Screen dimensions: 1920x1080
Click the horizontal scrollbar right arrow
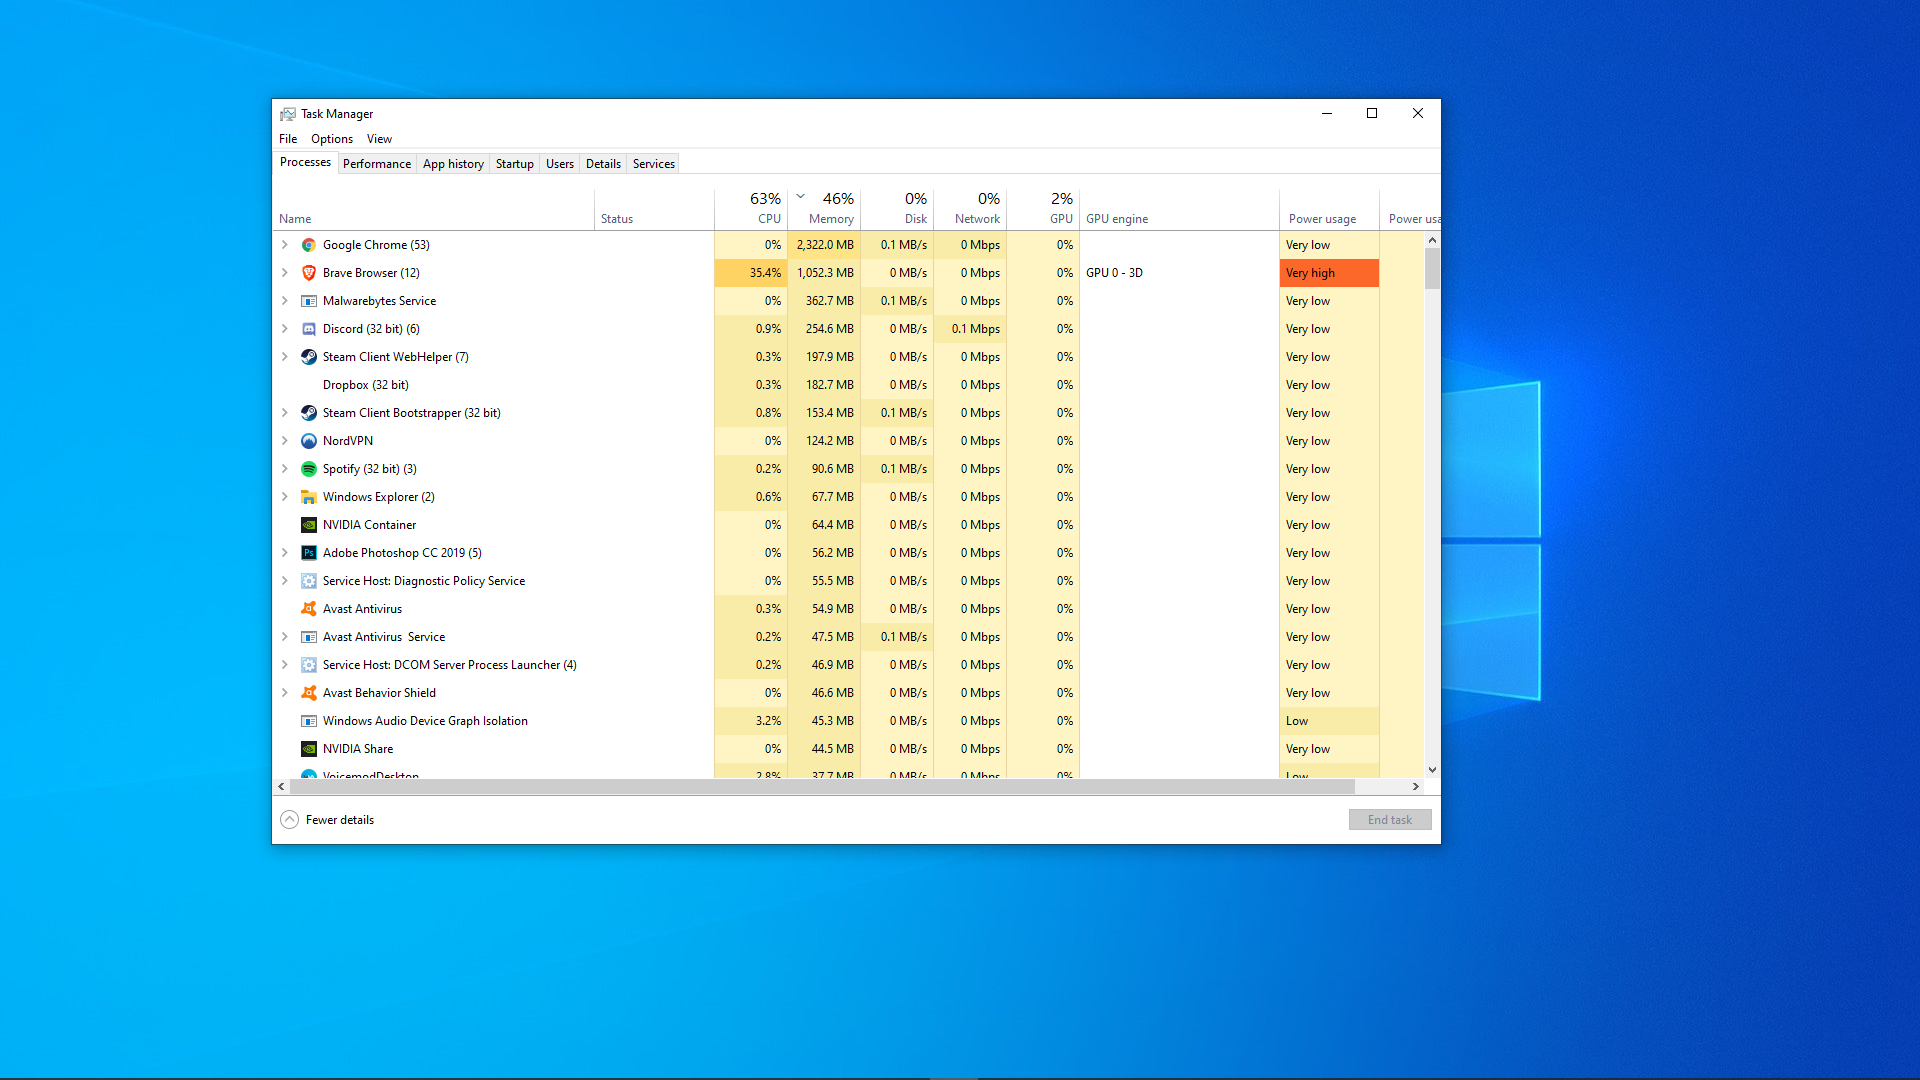click(1415, 787)
